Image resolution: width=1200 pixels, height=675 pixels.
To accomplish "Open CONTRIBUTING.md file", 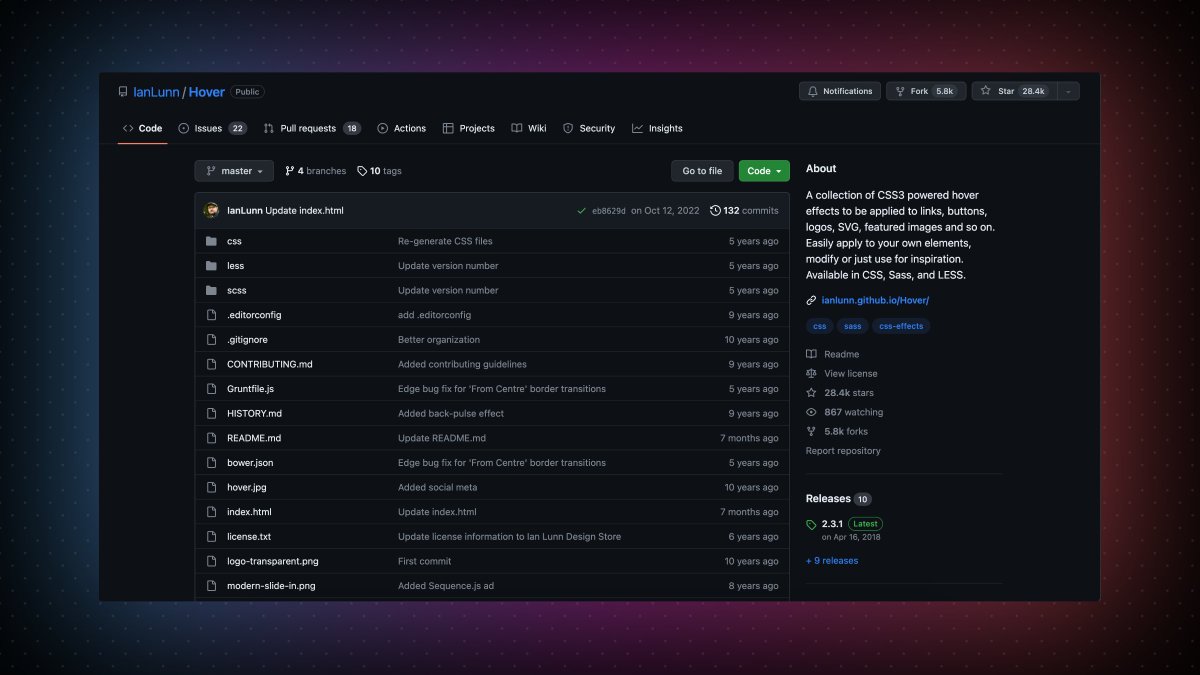I will click(x=270, y=364).
